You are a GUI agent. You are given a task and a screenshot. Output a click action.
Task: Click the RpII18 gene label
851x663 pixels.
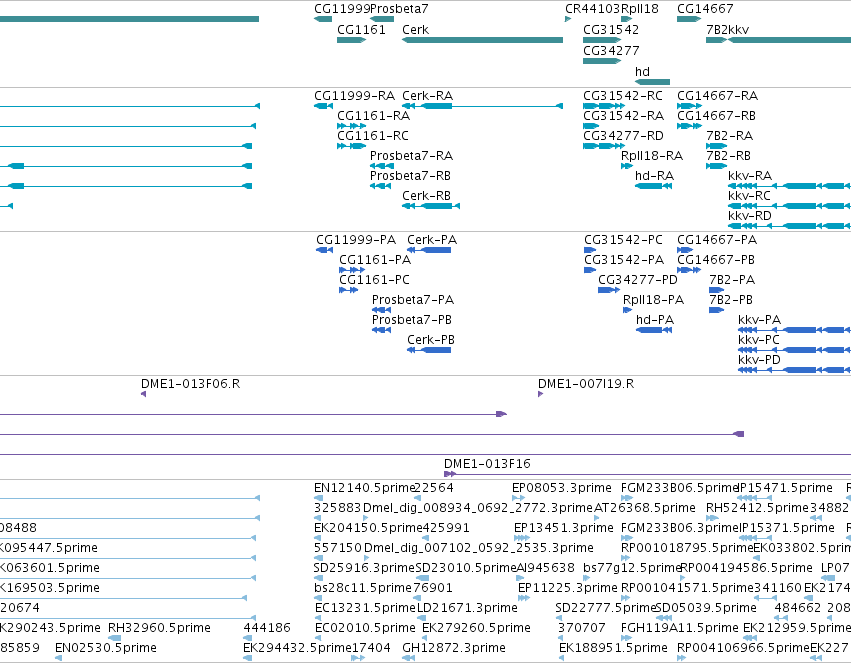click(640, 9)
